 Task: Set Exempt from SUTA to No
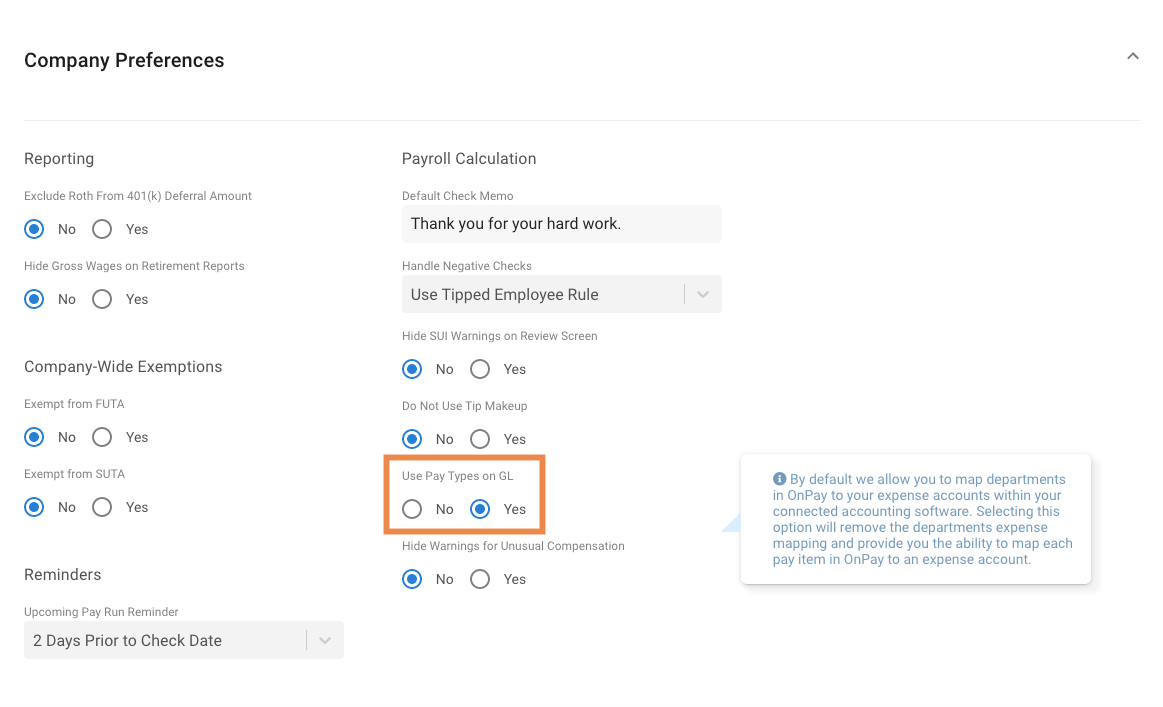pyautogui.click(x=34, y=507)
